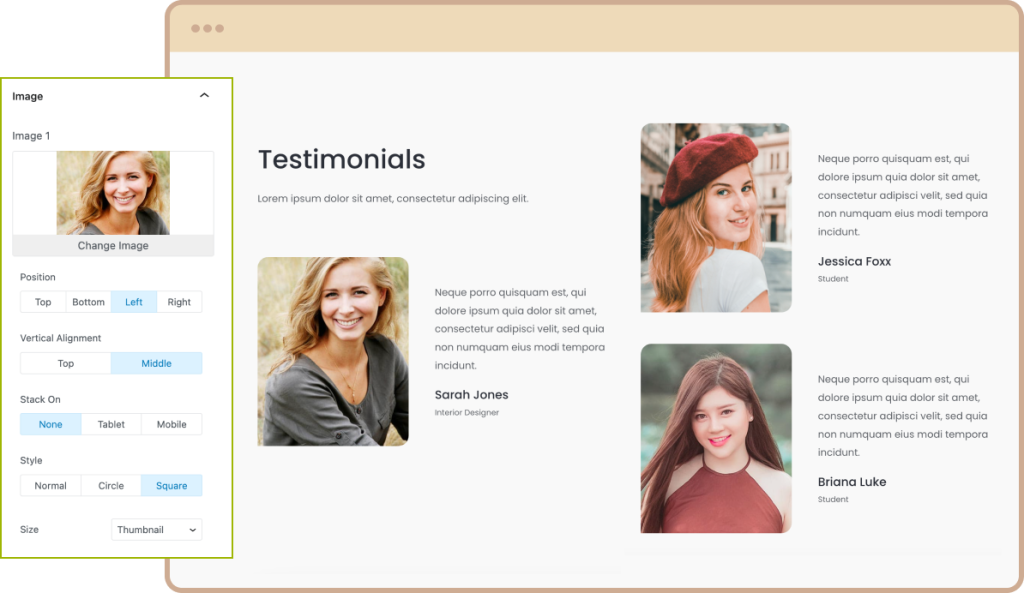Enable Stack On for Tablet

coord(110,423)
